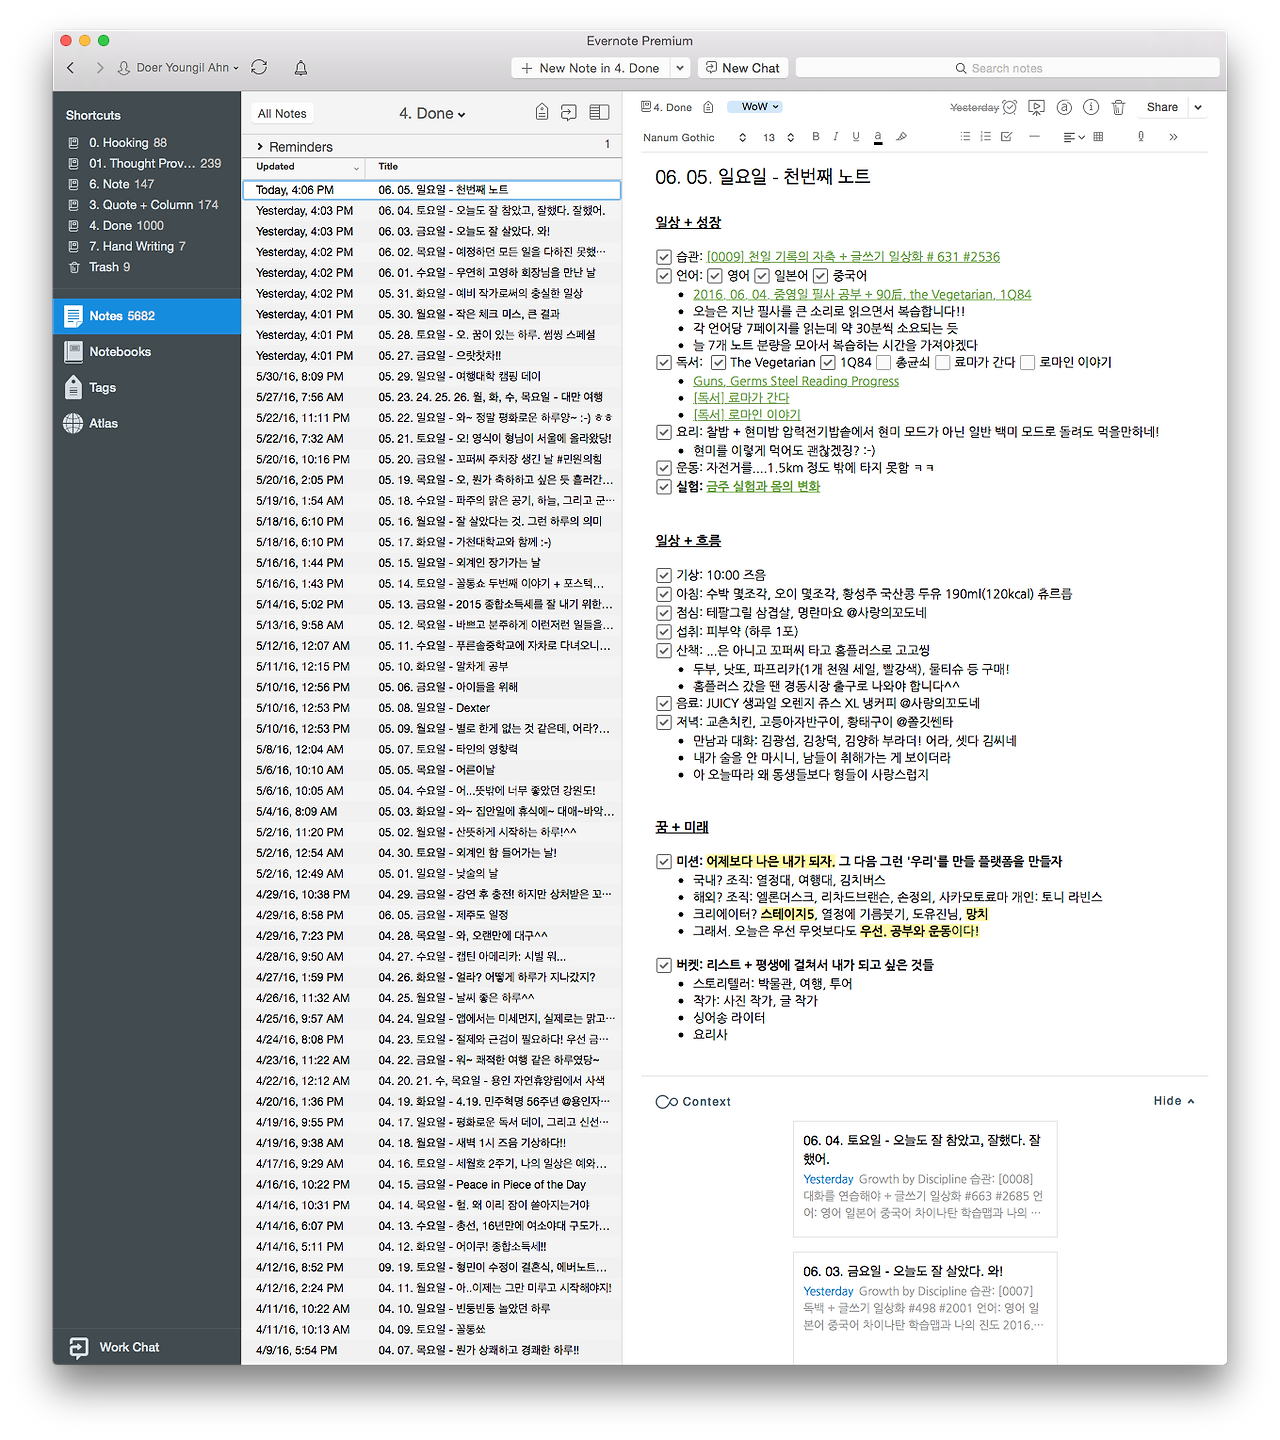
Task: Apply bold formatting
Action: [x=816, y=137]
